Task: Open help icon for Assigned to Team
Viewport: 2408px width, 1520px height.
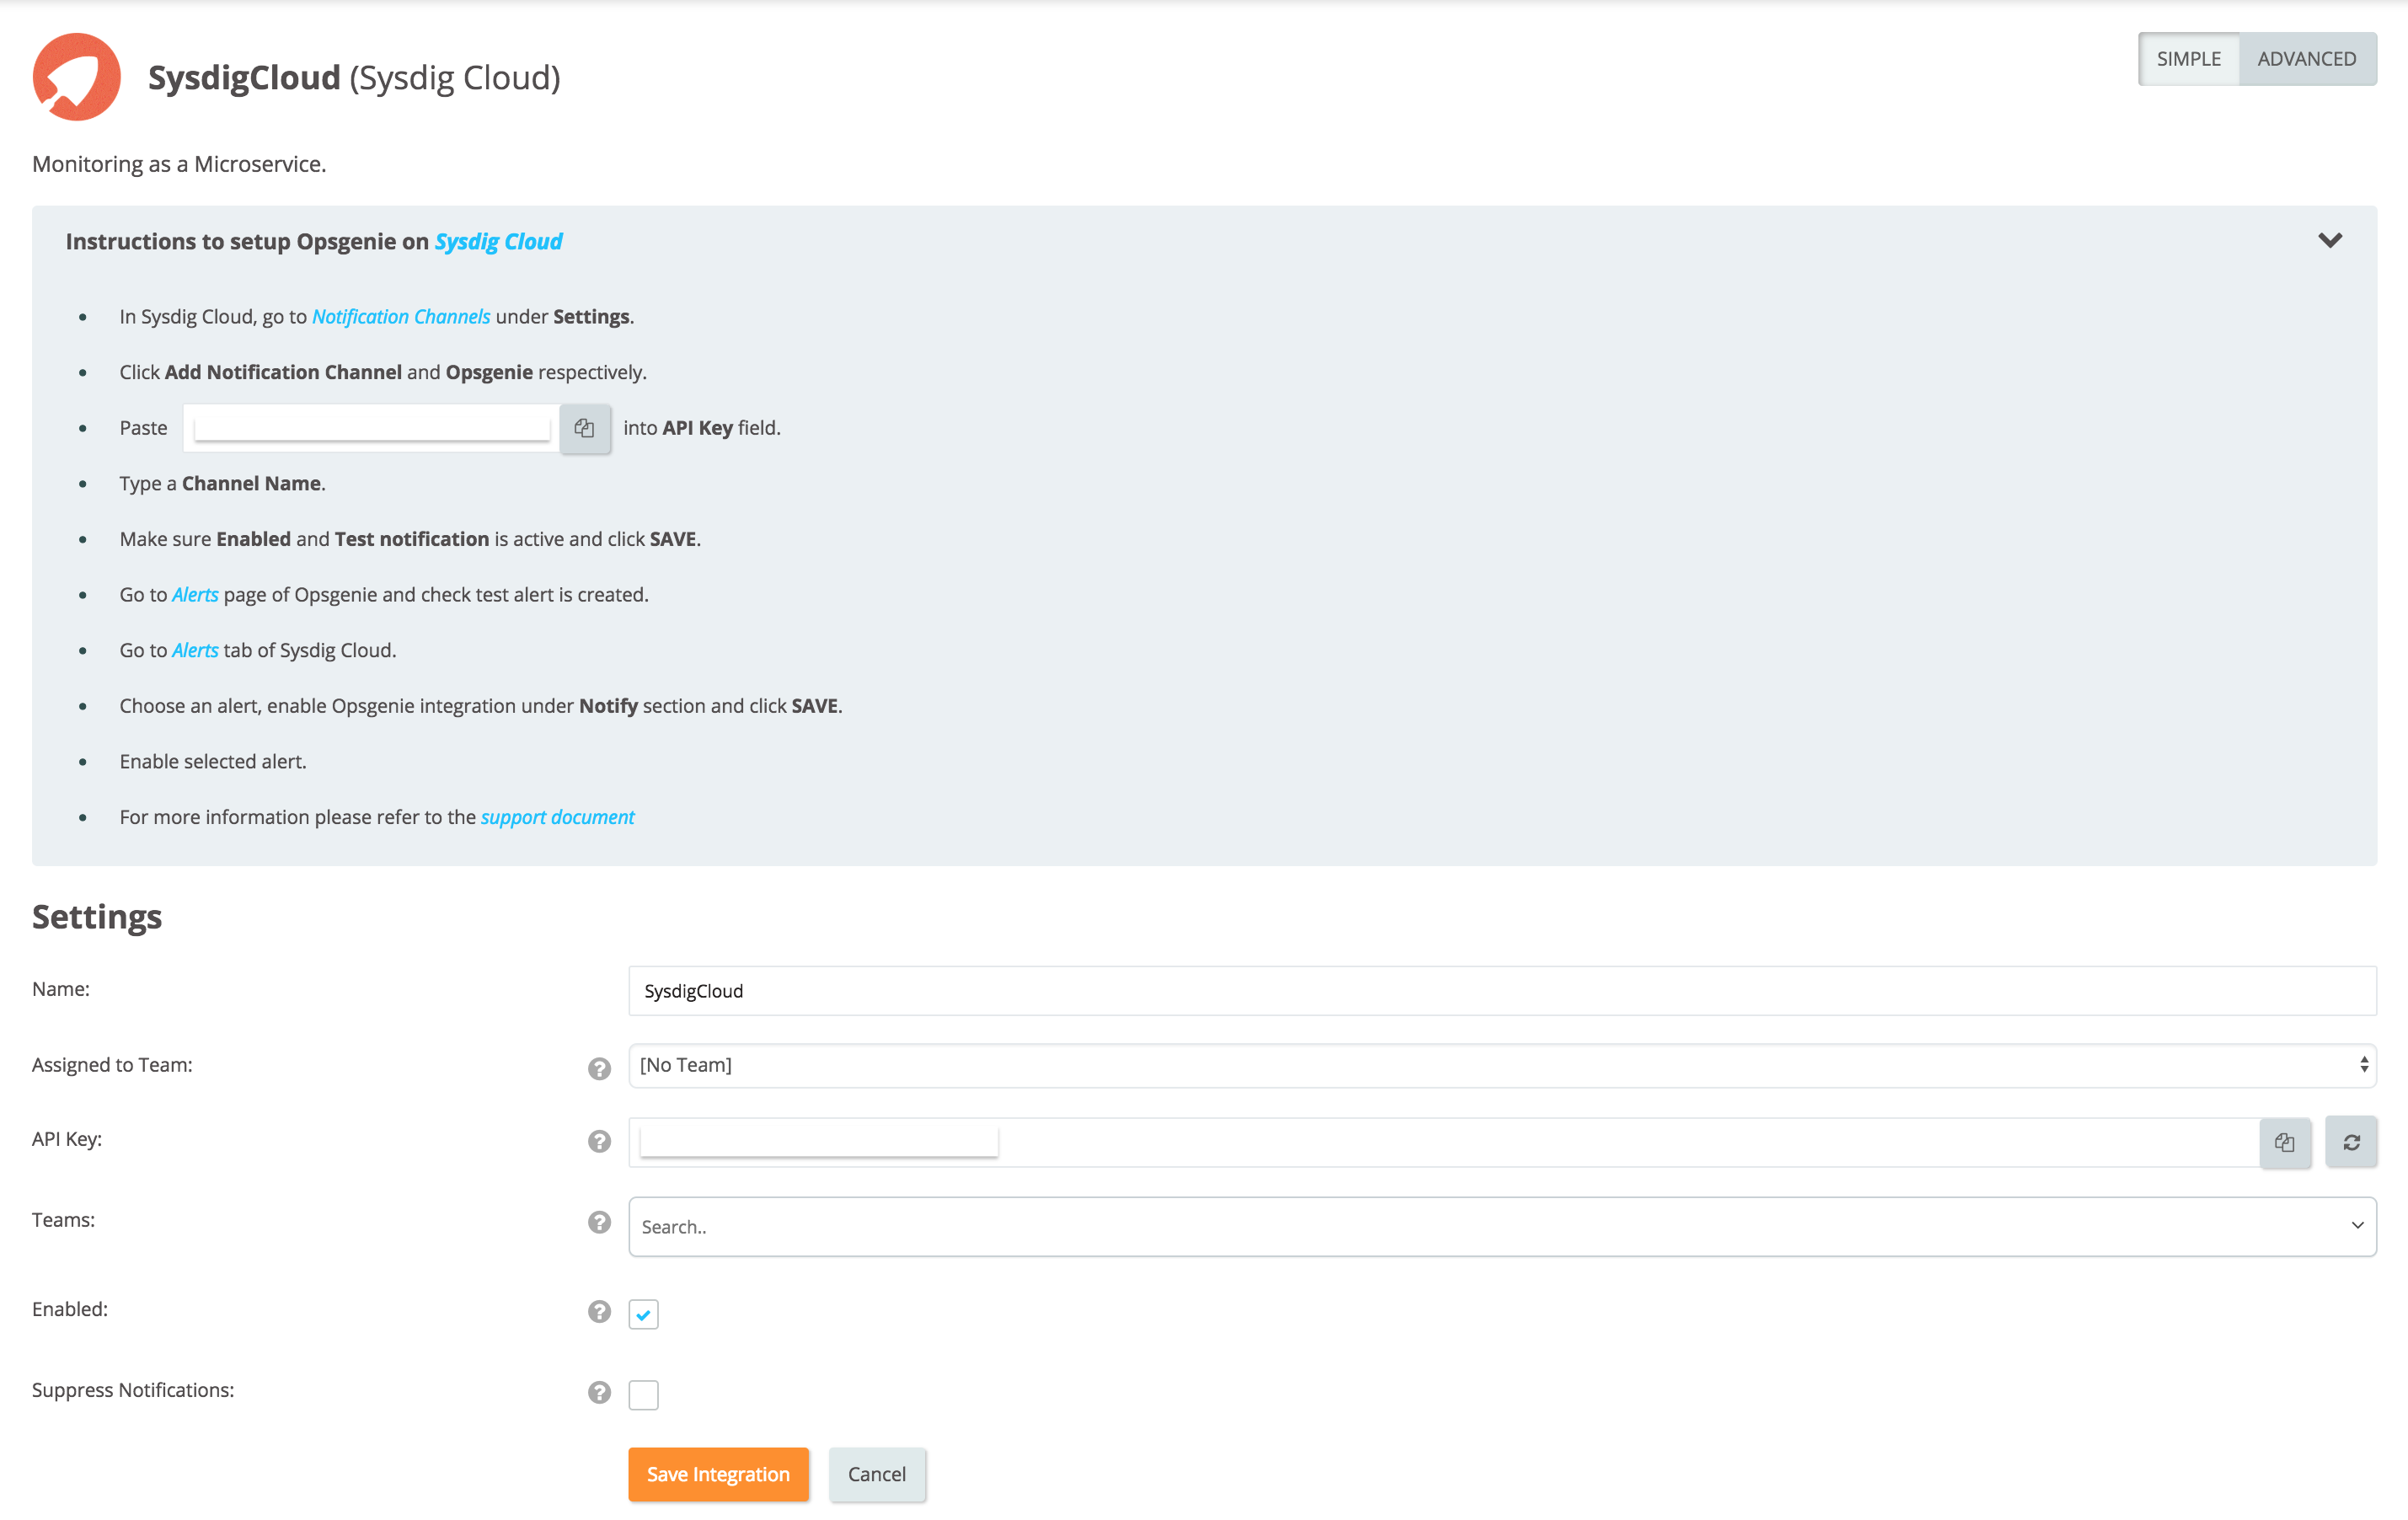Action: 599,1068
